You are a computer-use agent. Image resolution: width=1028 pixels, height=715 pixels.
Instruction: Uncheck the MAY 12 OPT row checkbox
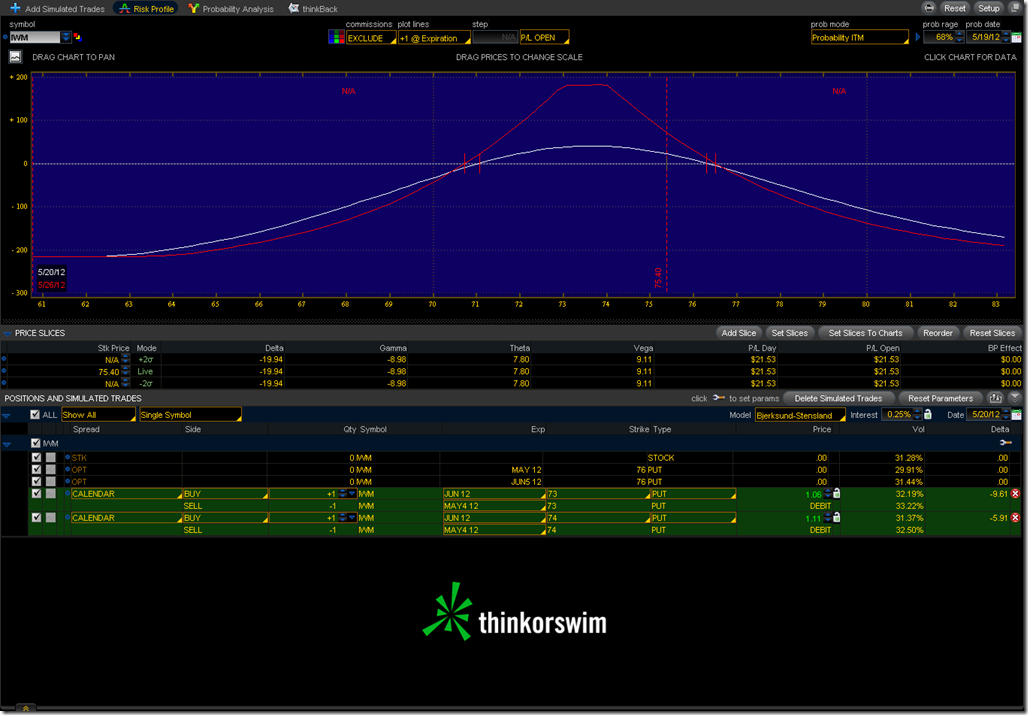click(36, 469)
